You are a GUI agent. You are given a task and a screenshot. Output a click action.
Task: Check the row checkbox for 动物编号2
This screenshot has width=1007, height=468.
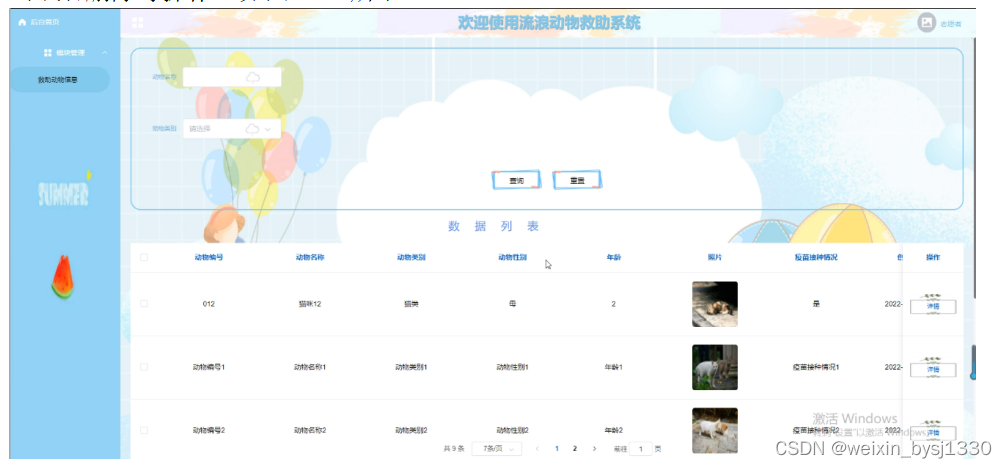pos(144,430)
